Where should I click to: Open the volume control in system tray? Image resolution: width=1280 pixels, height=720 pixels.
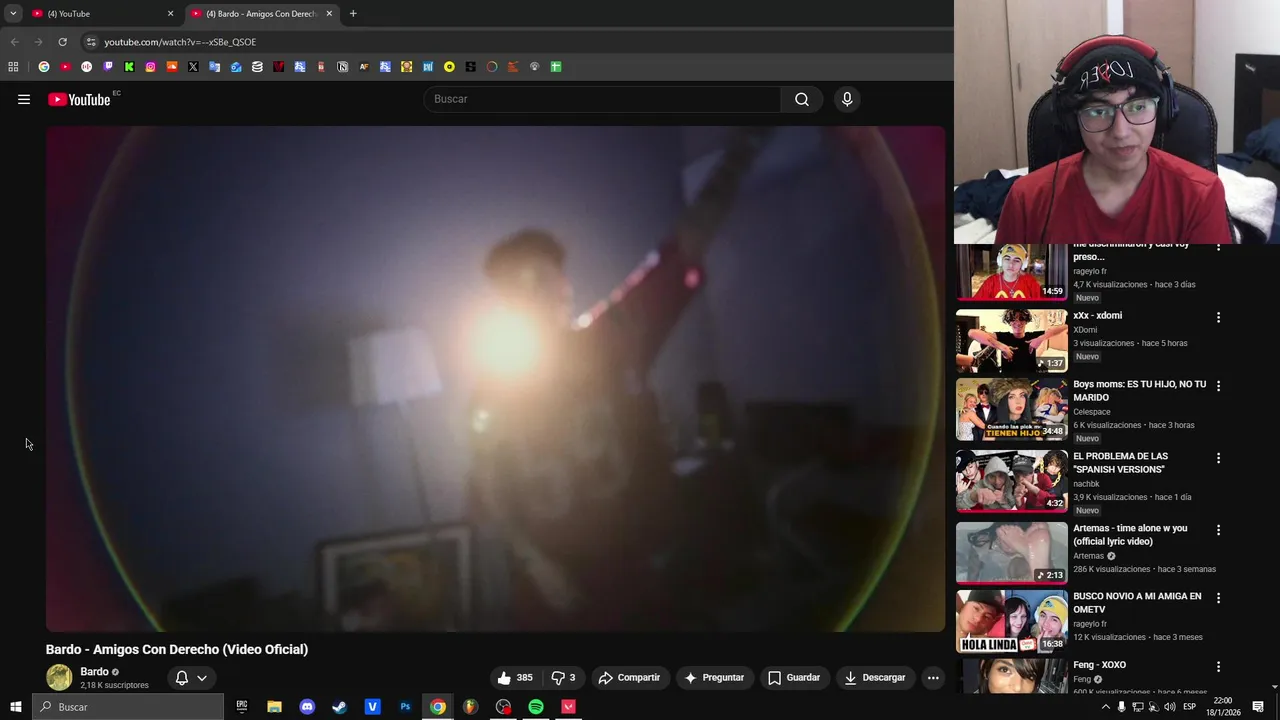coord(1170,707)
